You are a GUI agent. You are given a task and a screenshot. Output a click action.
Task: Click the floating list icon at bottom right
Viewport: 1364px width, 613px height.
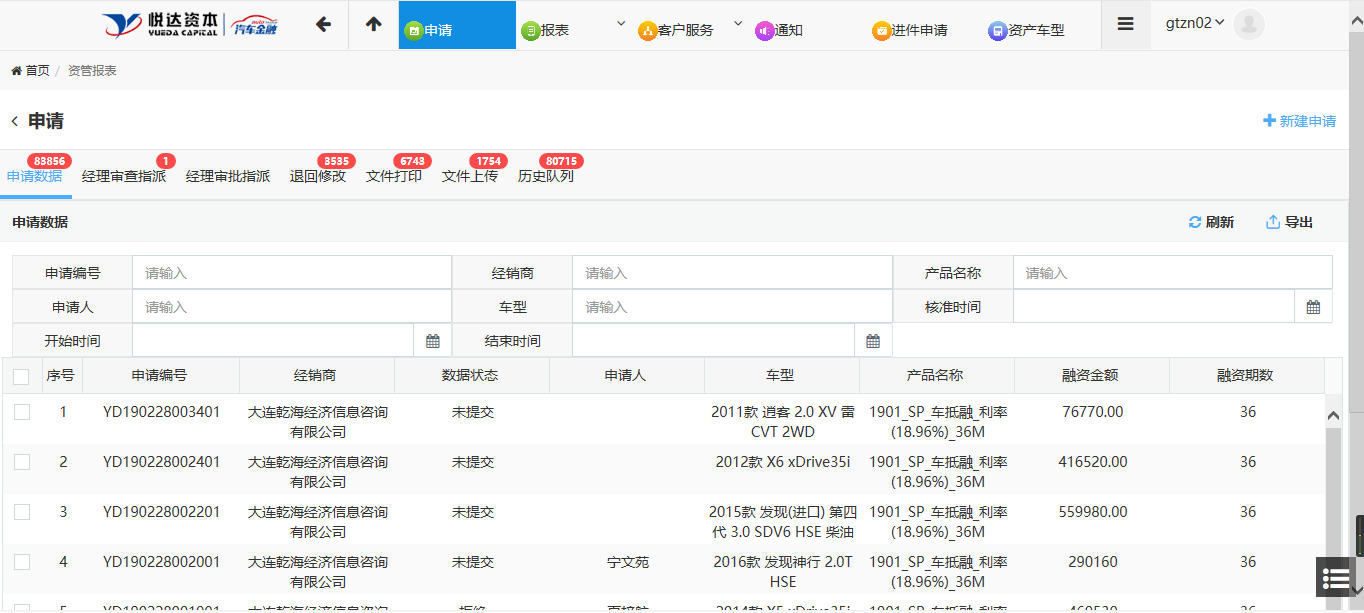pos(1335,577)
